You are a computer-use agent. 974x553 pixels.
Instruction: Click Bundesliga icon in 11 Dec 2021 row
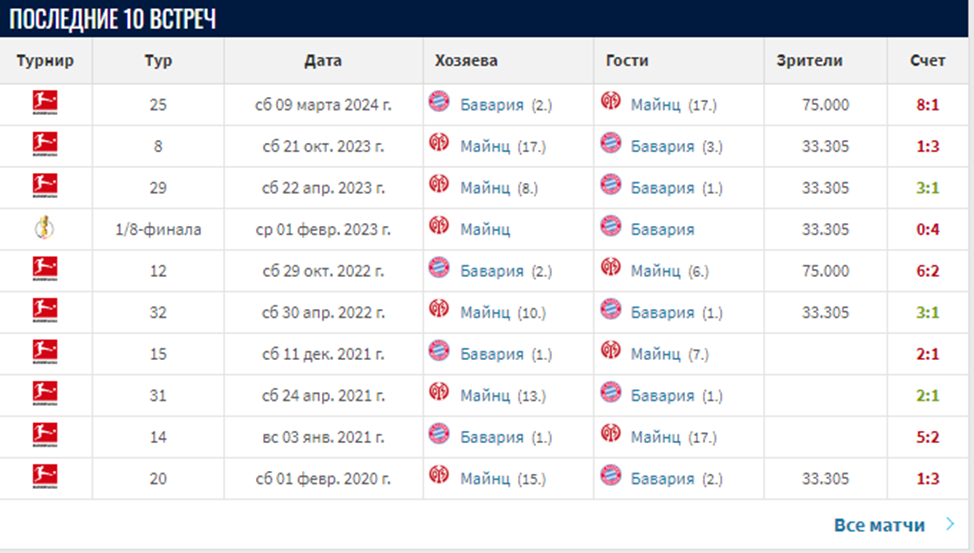pyautogui.click(x=45, y=353)
